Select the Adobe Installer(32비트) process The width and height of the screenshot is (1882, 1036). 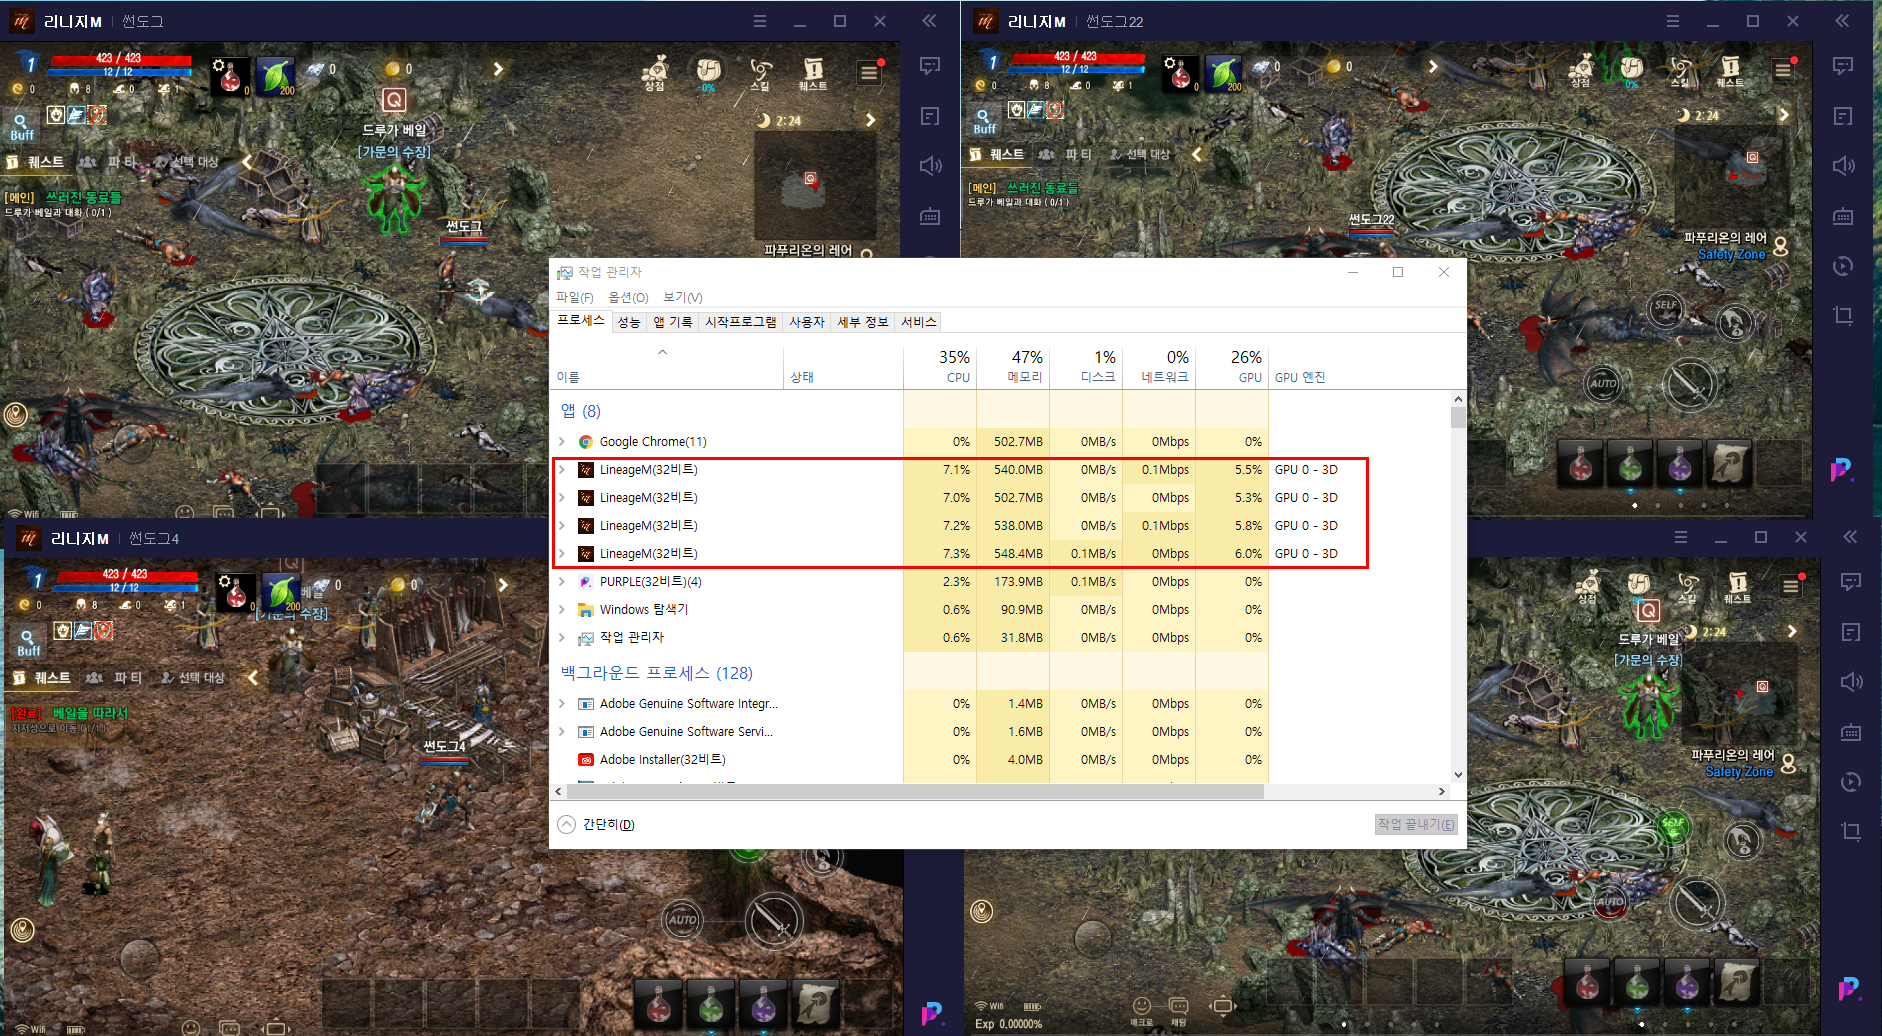pyautogui.click(x=662, y=759)
